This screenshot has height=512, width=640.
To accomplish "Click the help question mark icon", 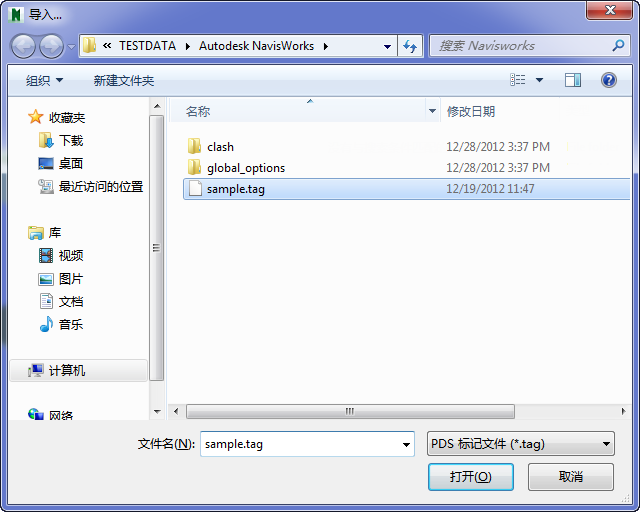I will click(608, 80).
